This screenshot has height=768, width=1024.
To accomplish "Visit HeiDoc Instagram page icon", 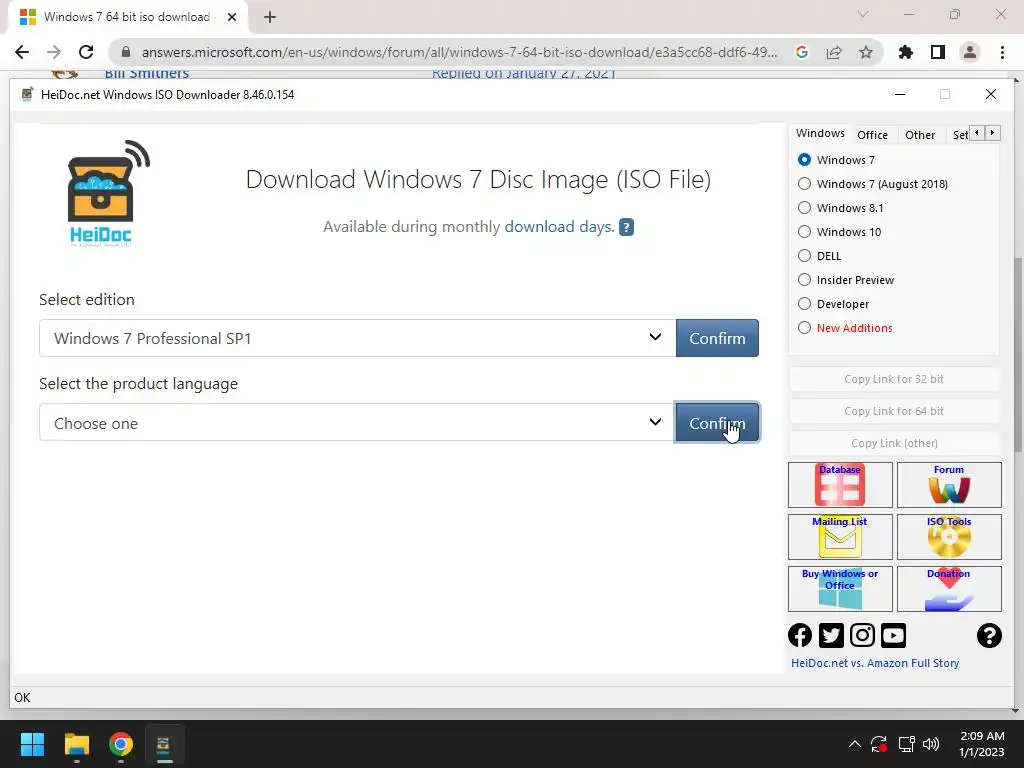I will click(862, 635).
